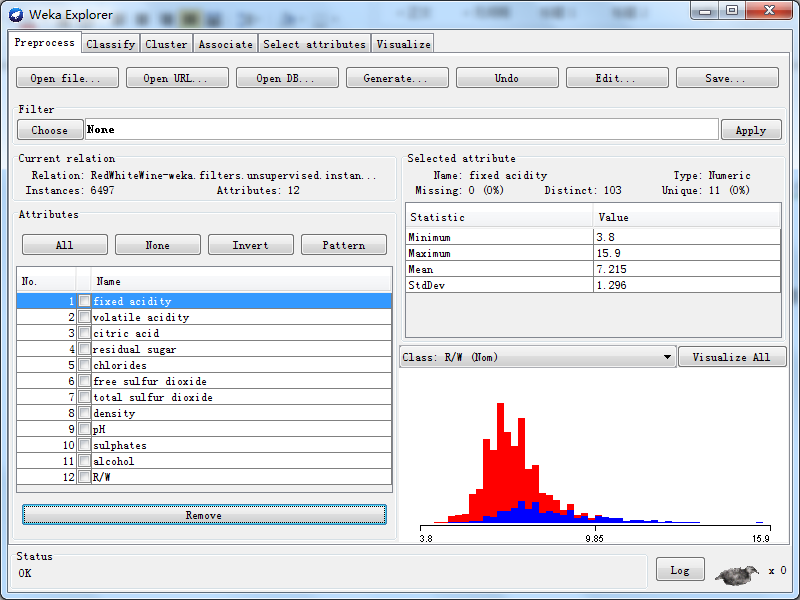Screen dimensions: 800x600
Task: Select the fixed acidity row
Action: 204,301
